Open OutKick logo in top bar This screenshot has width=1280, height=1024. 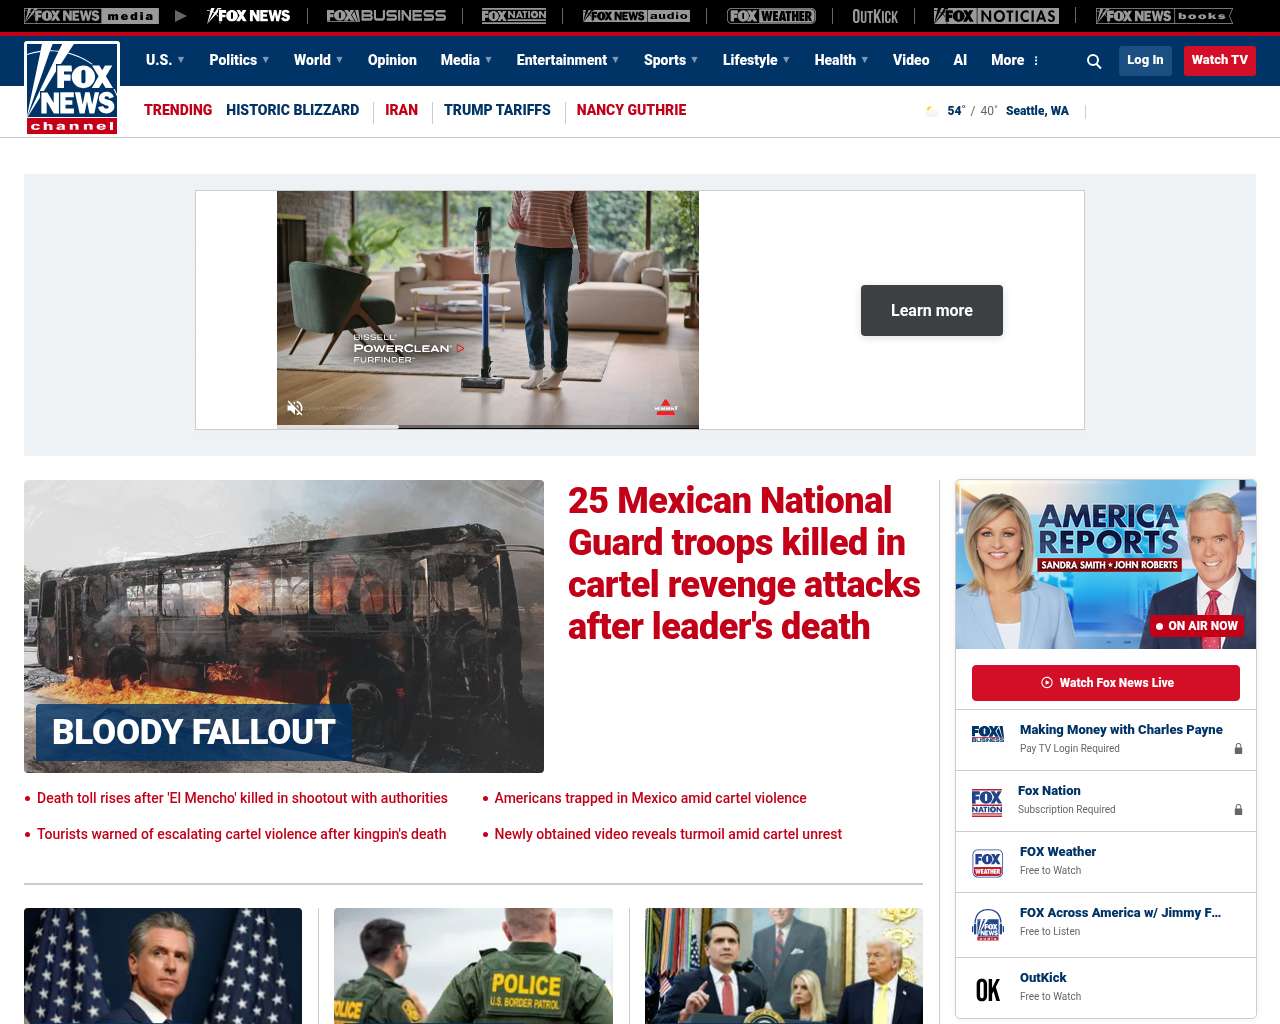[875, 16]
